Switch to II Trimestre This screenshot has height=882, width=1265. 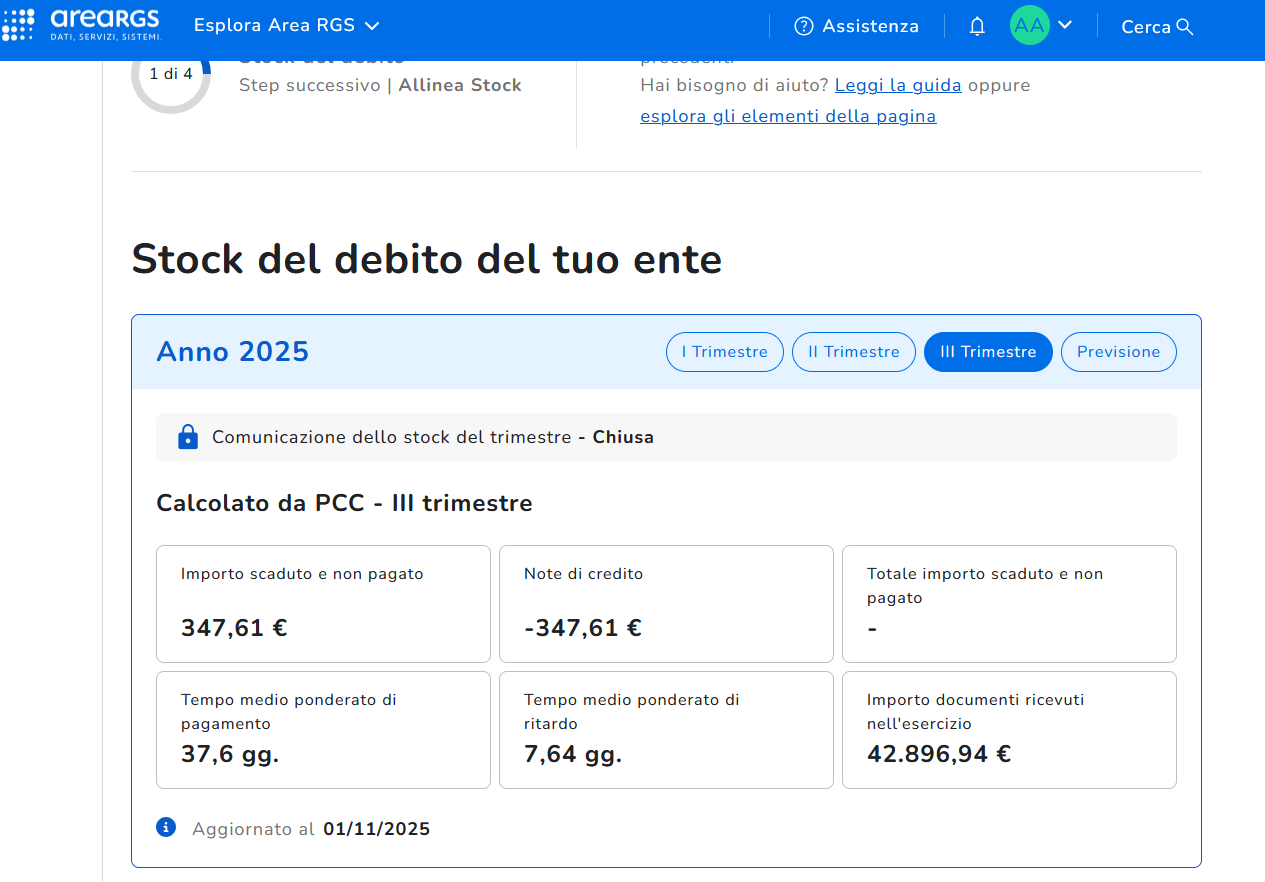point(853,352)
